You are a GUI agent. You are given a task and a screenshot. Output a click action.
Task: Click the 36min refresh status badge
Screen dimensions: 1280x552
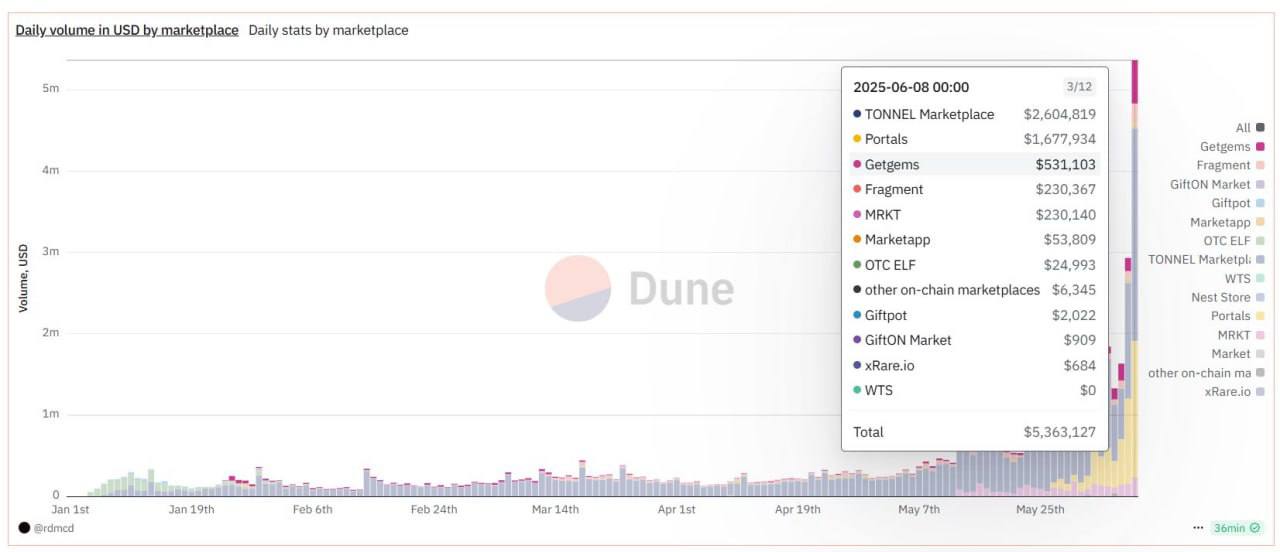1236,527
